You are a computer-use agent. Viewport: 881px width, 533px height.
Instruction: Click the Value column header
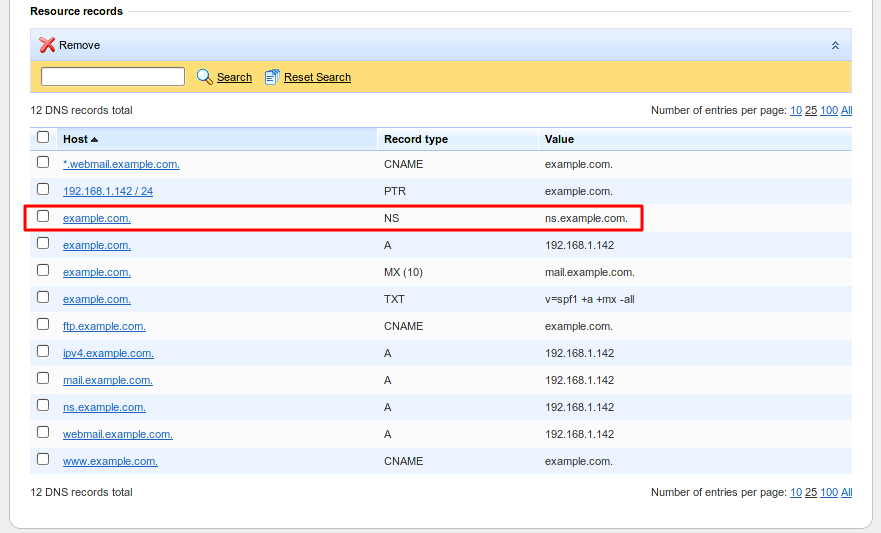coord(559,139)
